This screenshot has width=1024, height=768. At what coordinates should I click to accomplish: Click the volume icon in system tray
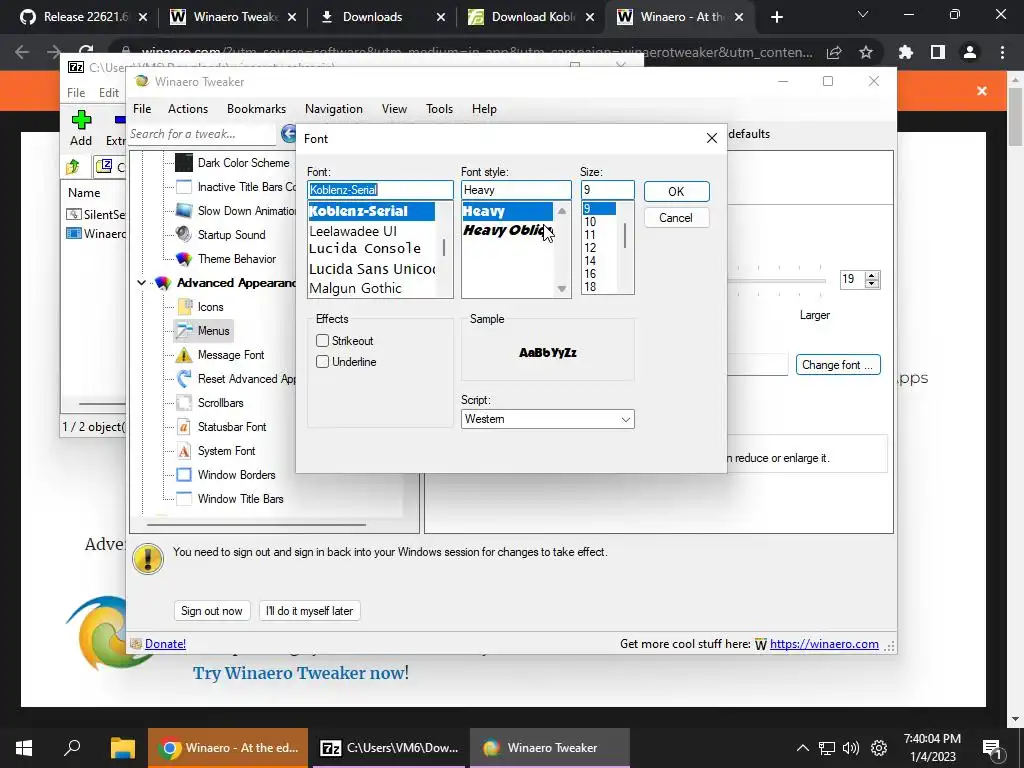(851, 748)
